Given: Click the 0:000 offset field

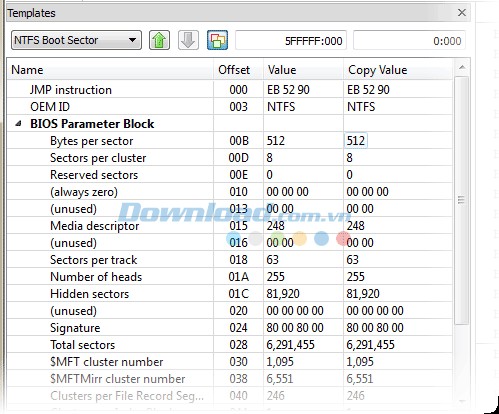Looking at the screenshot, I should (x=409, y=41).
